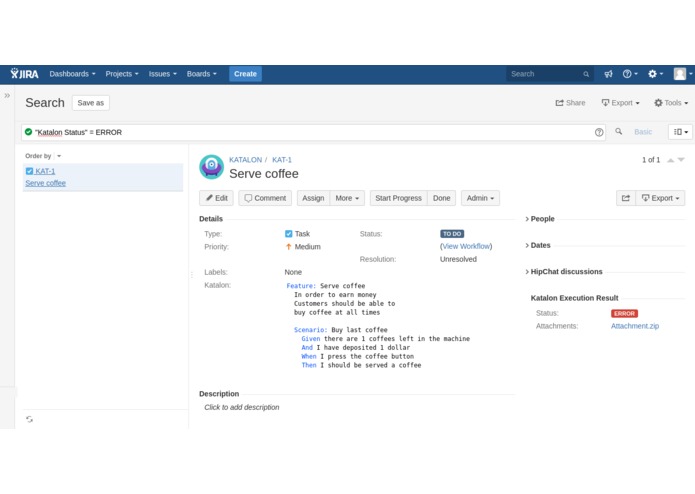Click the Katalon project avatar

[x=211, y=167]
